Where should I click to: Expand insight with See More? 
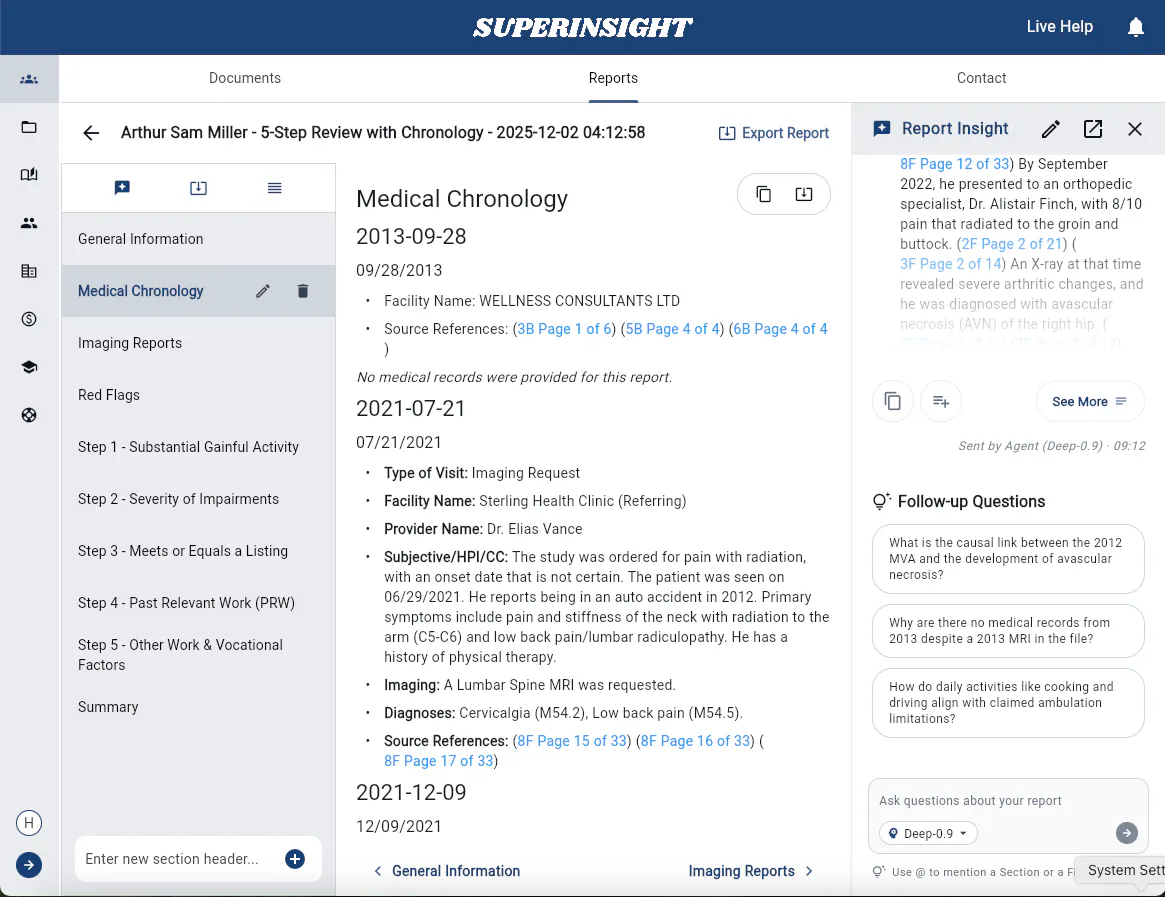pos(1089,401)
